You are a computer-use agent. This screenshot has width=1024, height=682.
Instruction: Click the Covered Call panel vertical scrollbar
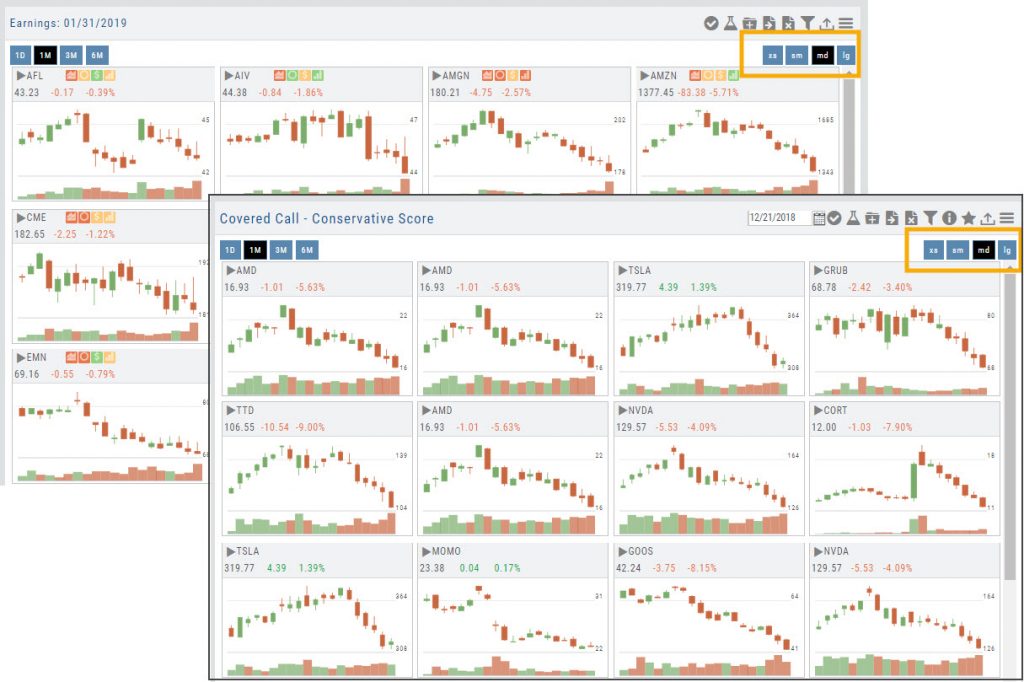[x=1010, y=420]
